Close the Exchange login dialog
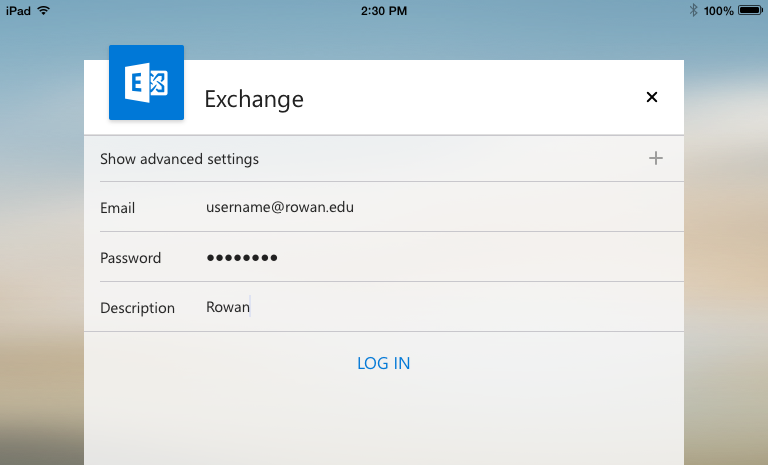 pos(652,97)
